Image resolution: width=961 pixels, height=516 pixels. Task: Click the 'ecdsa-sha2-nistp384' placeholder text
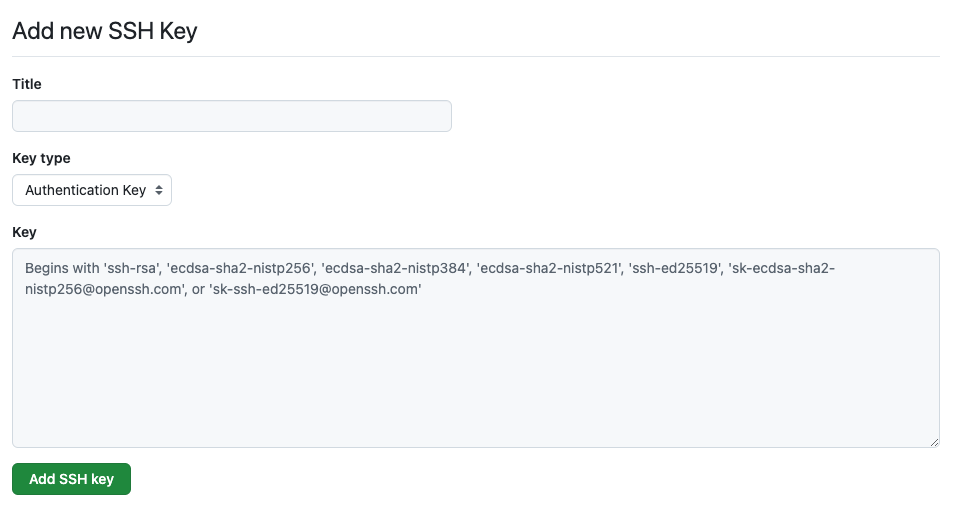coord(394,268)
